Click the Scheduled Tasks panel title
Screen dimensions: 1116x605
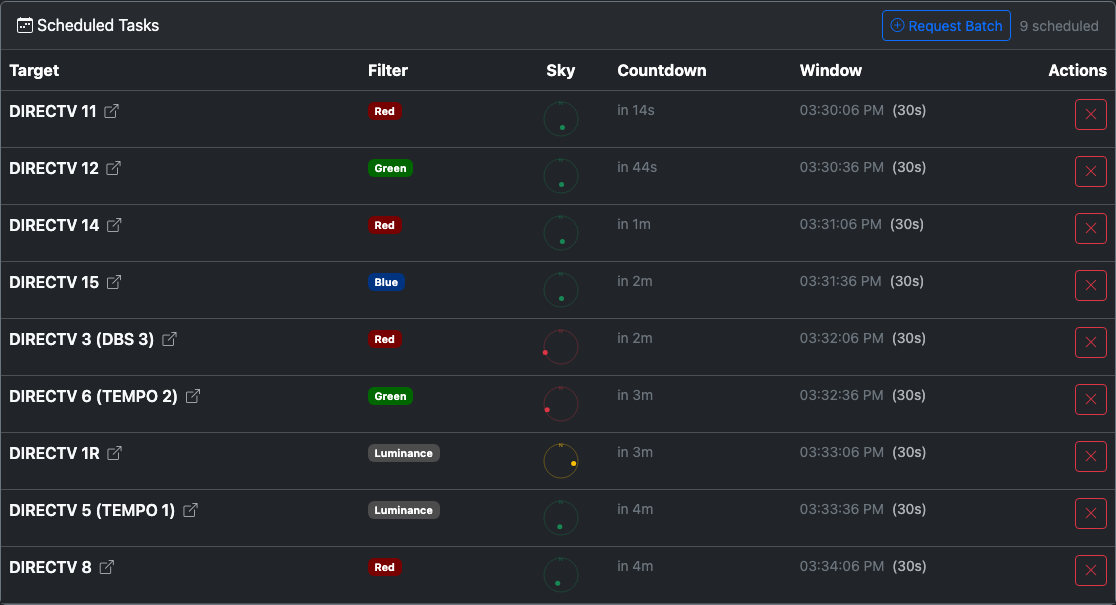point(98,26)
